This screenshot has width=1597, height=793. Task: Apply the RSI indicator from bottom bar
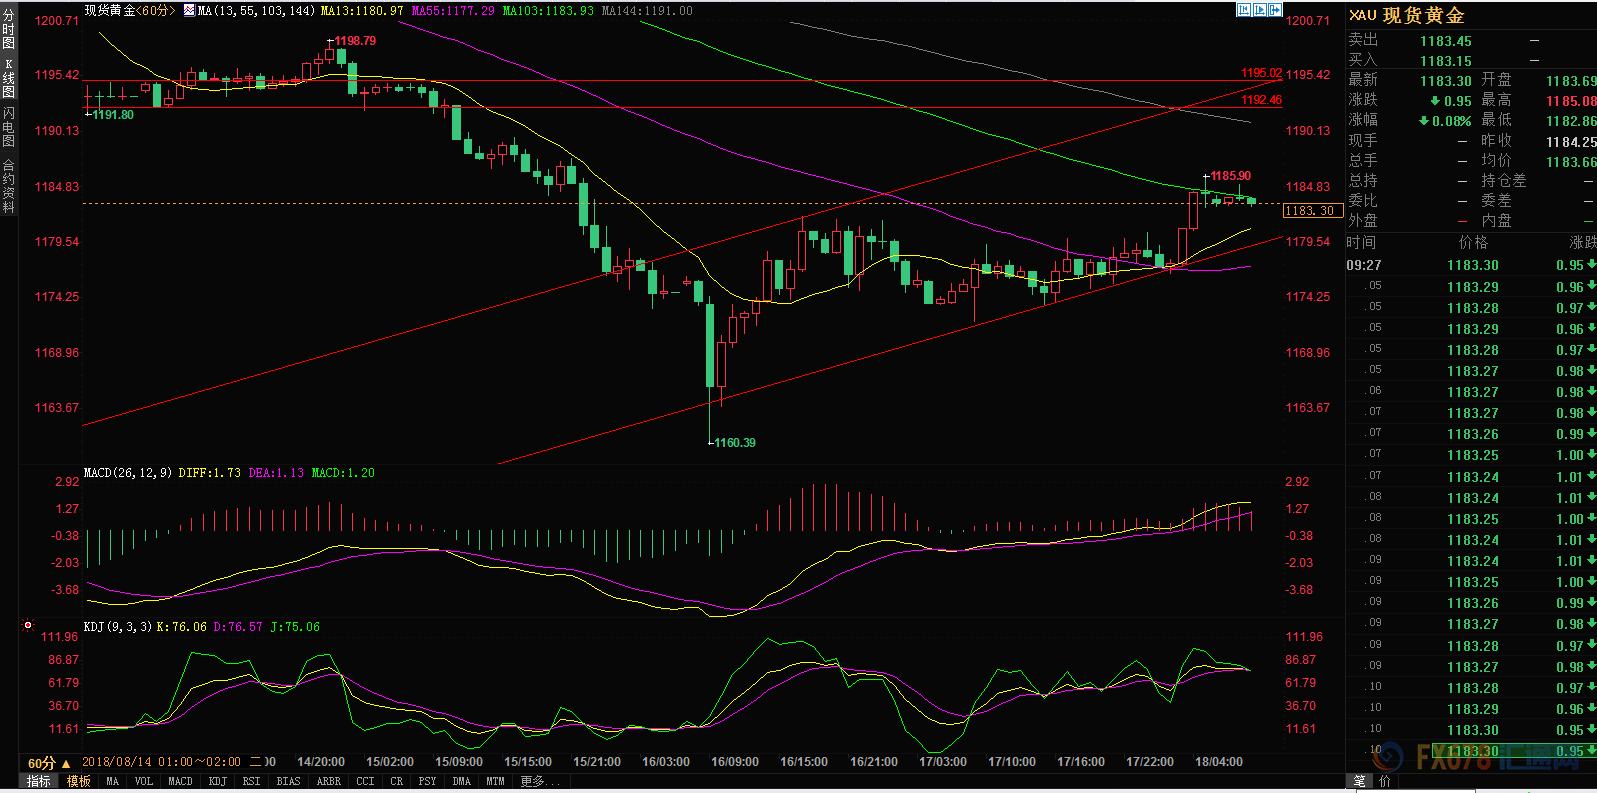pos(251,781)
